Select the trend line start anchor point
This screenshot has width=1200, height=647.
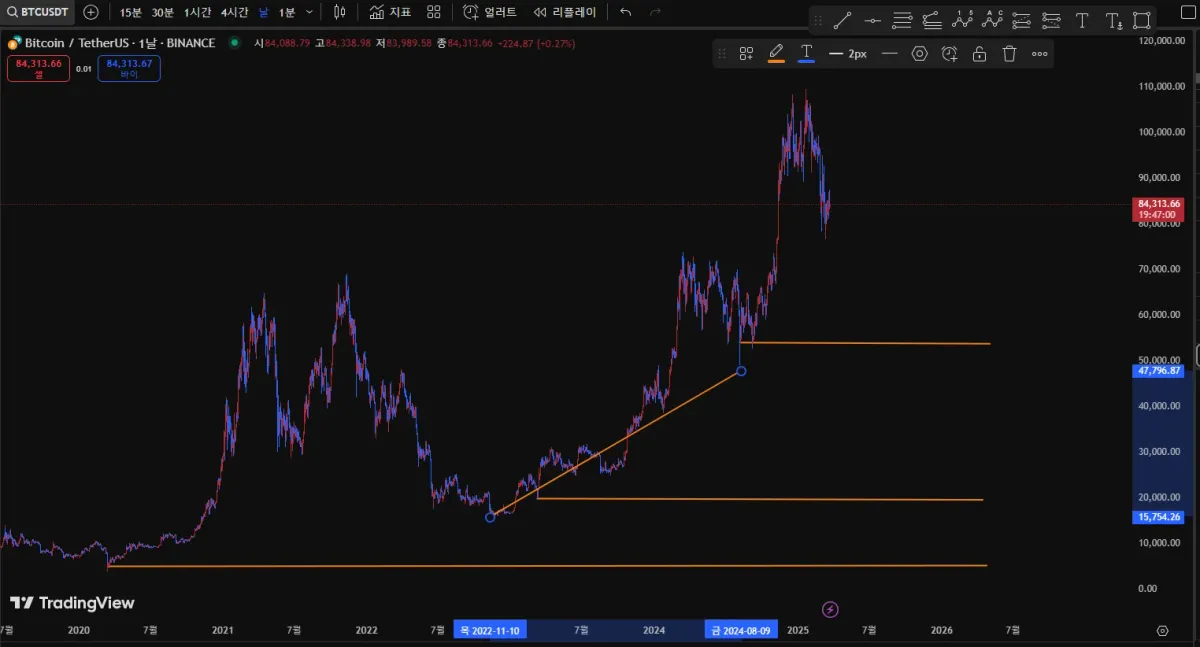pyautogui.click(x=490, y=517)
